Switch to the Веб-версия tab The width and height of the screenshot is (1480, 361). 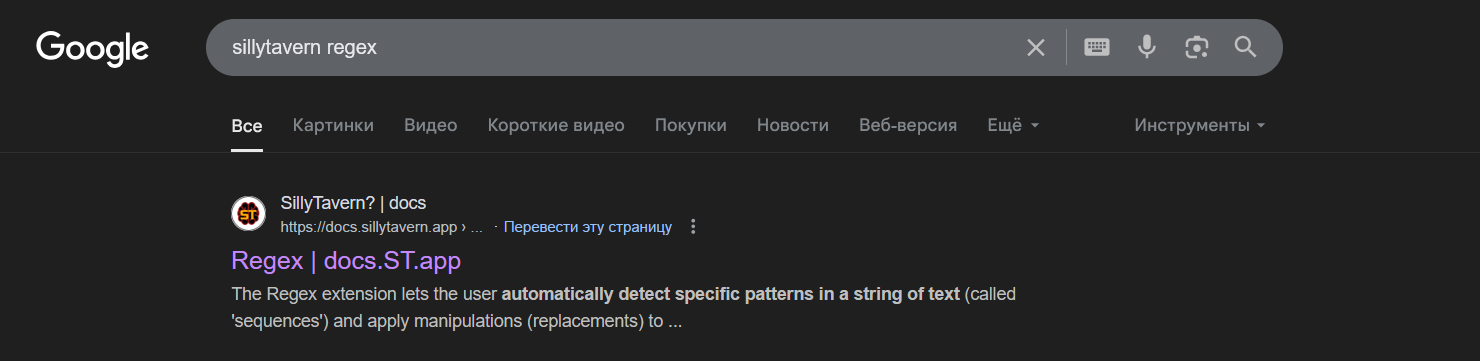click(908, 125)
